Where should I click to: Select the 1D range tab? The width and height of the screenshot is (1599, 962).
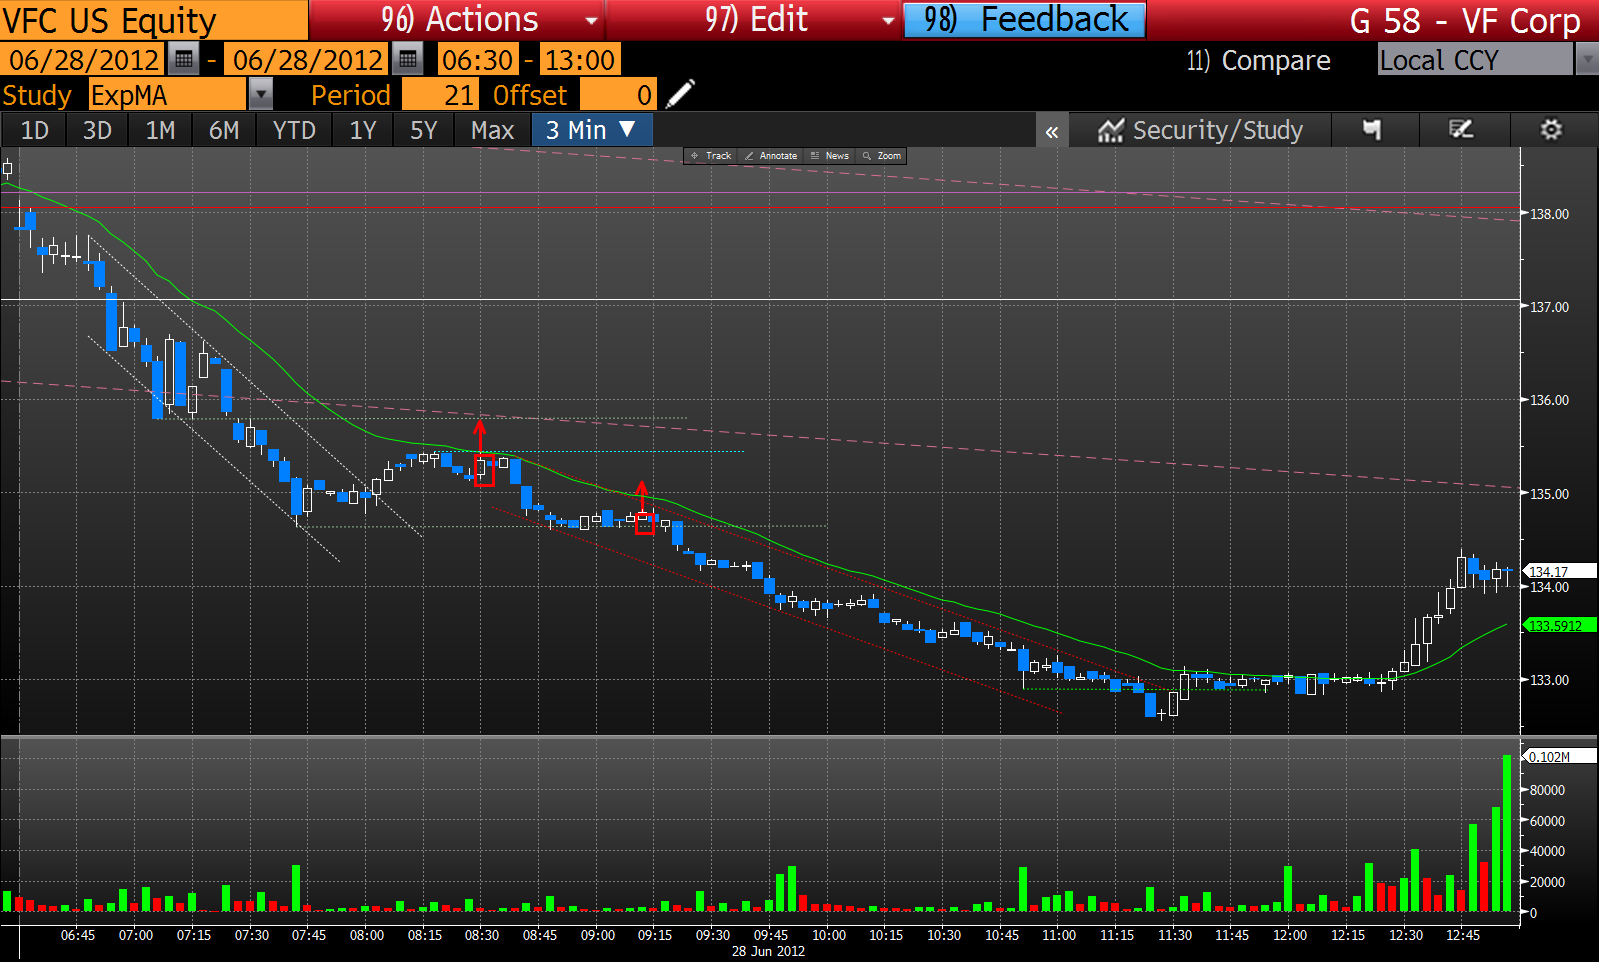click(x=34, y=130)
